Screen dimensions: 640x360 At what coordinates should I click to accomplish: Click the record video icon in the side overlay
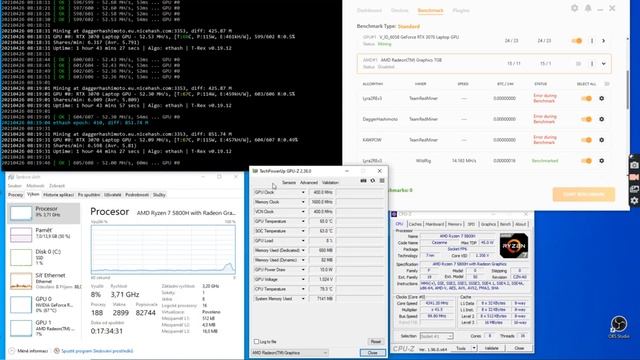[634, 177]
